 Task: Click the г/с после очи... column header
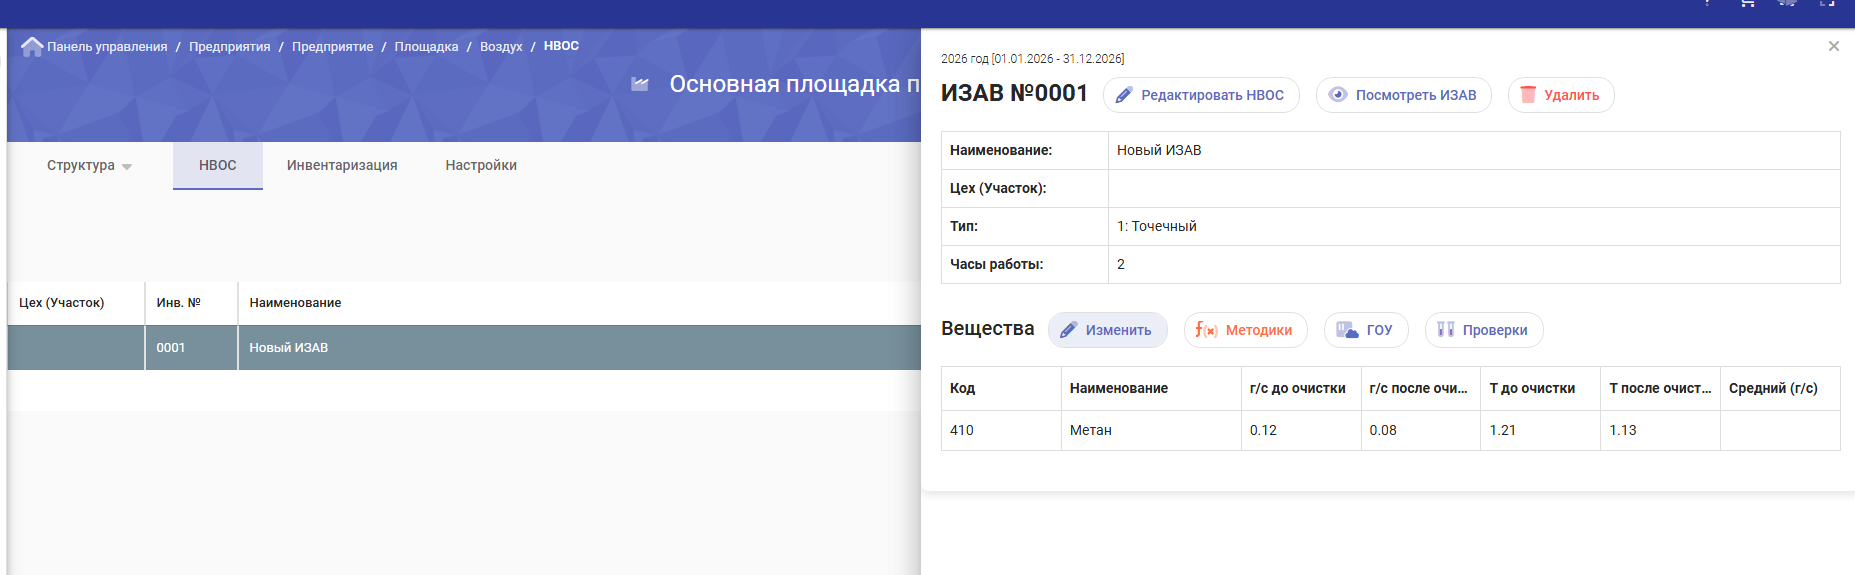[1421, 388]
